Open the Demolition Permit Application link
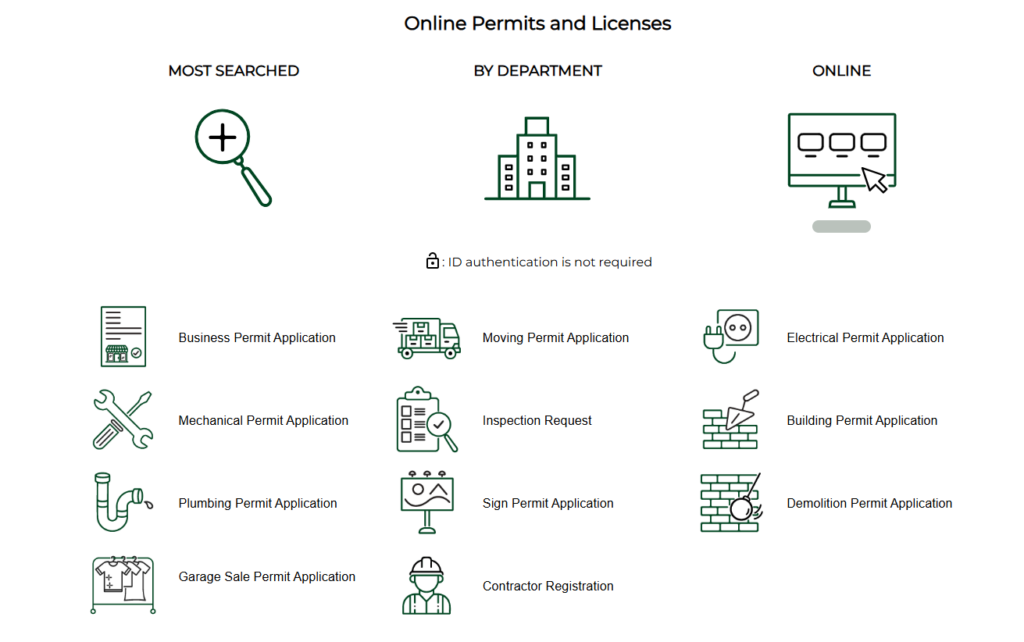The image size is (1024, 642). (869, 504)
